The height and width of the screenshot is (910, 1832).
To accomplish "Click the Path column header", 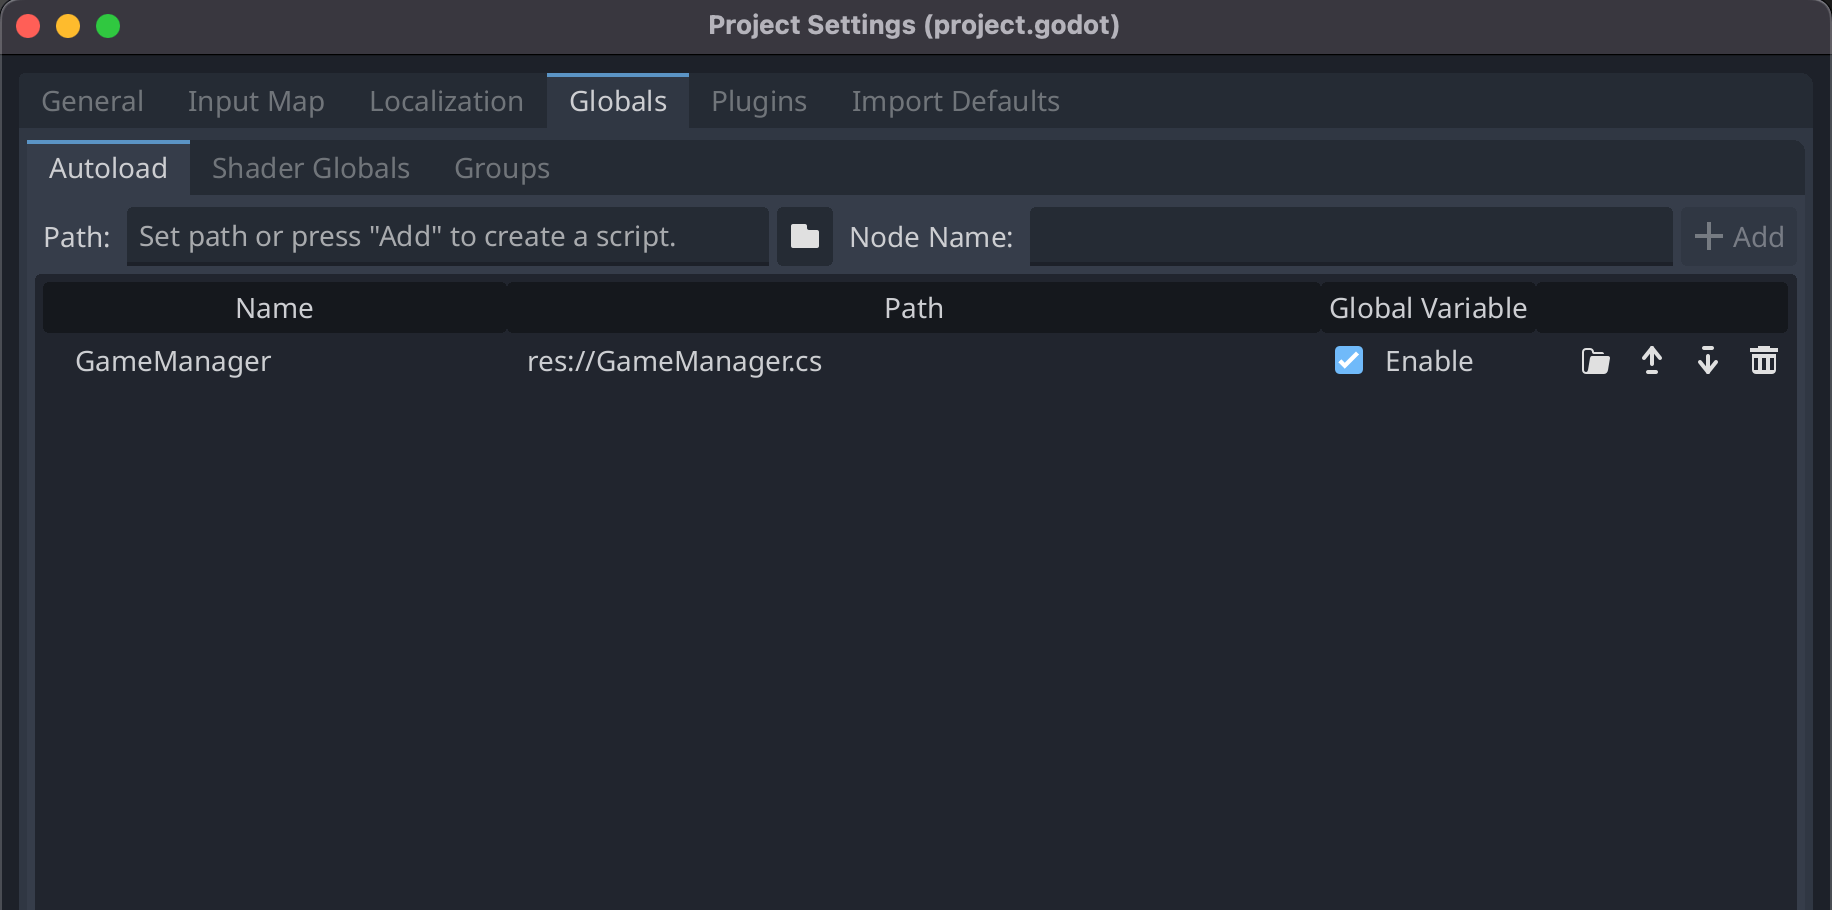I will coord(913,307).
